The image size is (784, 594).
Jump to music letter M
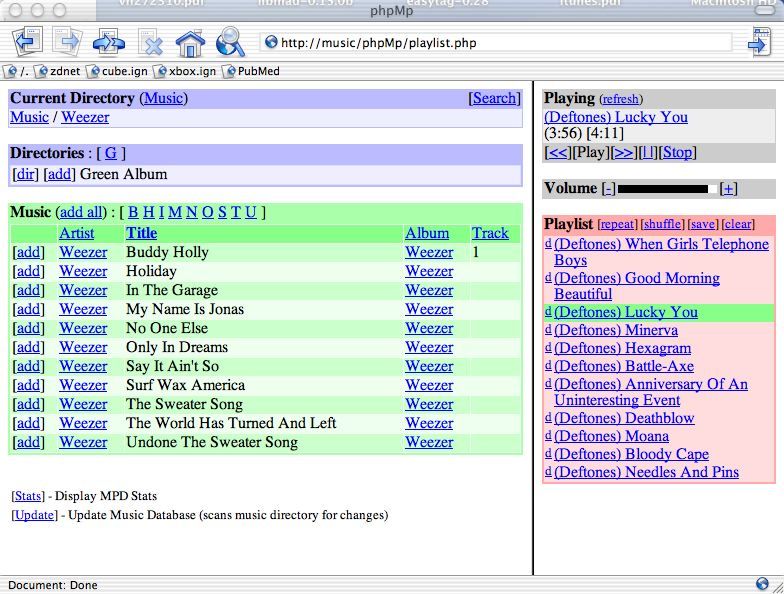point(175,212)
